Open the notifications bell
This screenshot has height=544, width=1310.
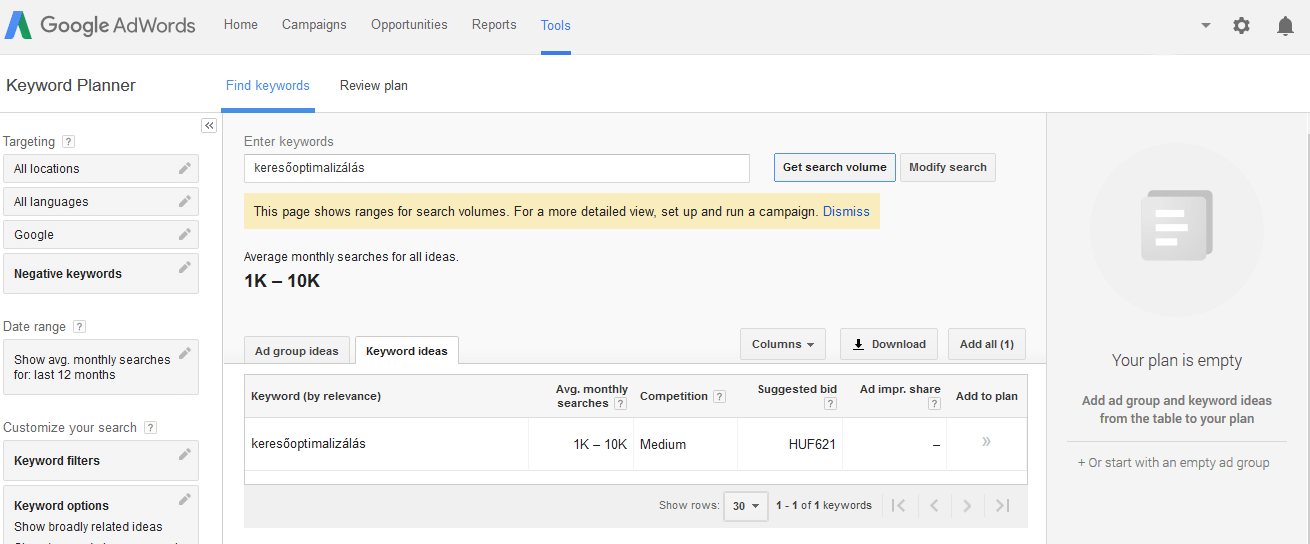click(1285, 26)
